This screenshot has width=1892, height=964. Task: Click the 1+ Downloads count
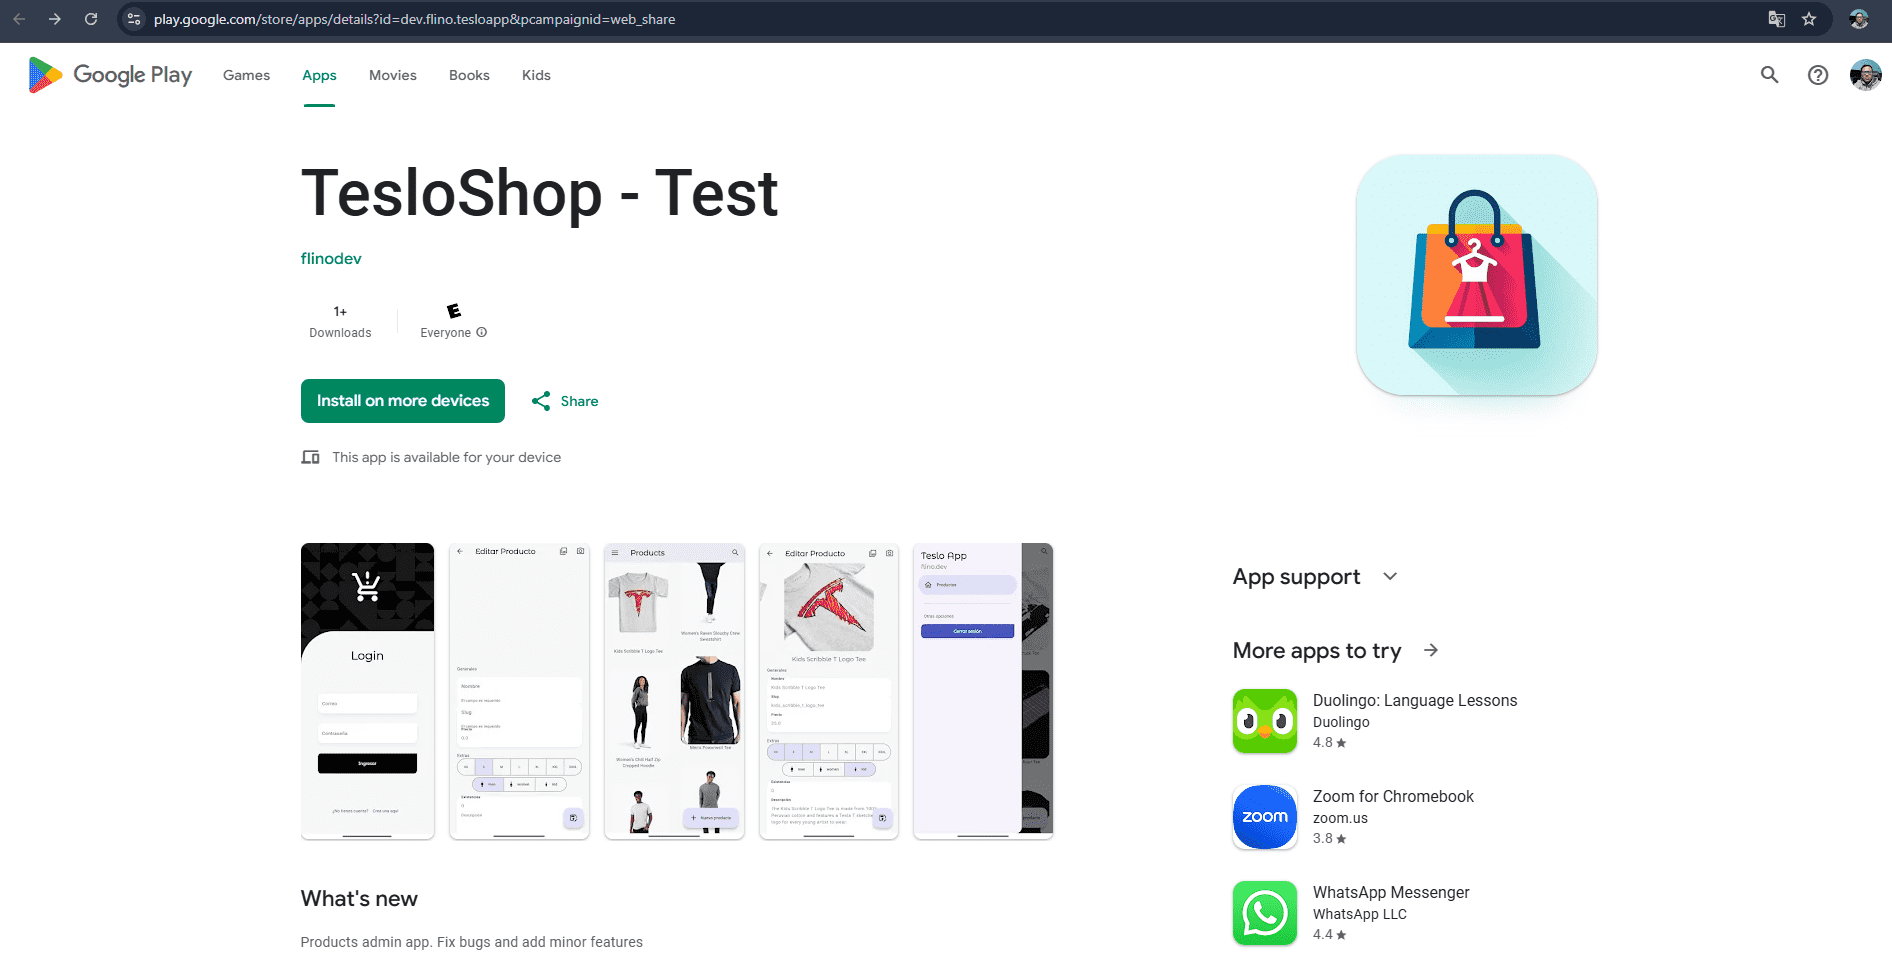[340, 322]
